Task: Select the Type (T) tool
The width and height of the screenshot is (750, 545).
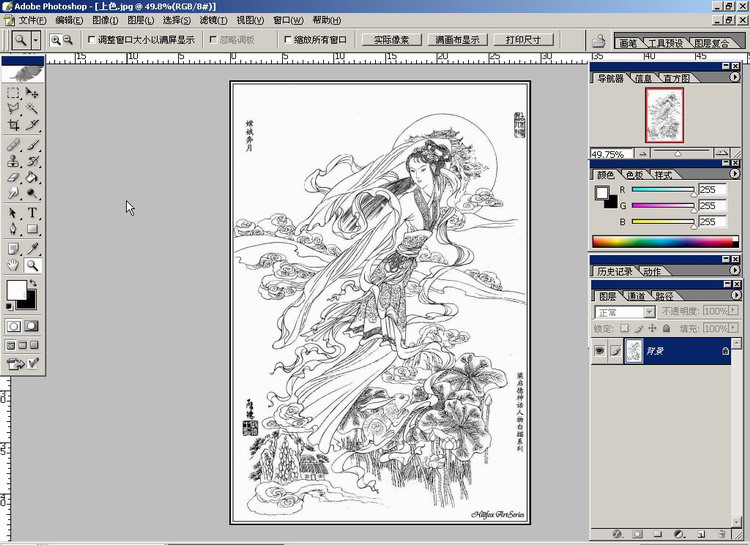Action: click(32, 213)
